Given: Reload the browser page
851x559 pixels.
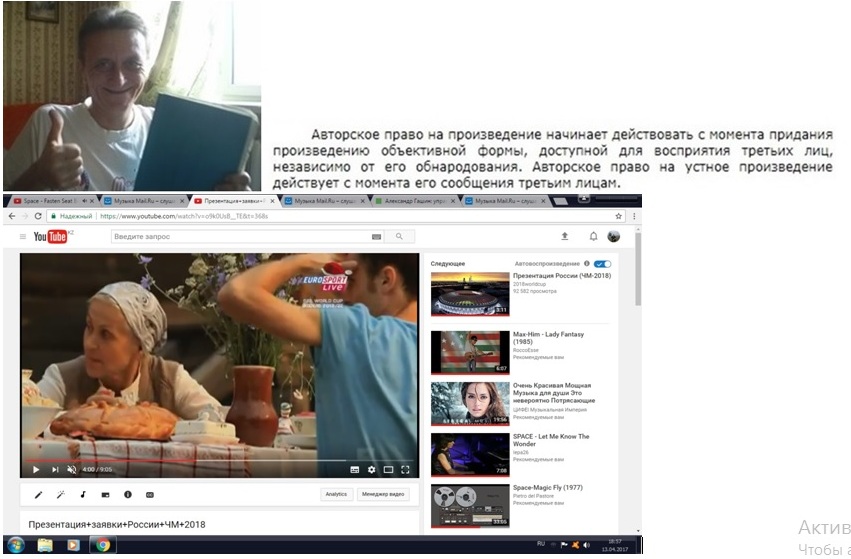Looking at the screenshot, I should 38,216.
